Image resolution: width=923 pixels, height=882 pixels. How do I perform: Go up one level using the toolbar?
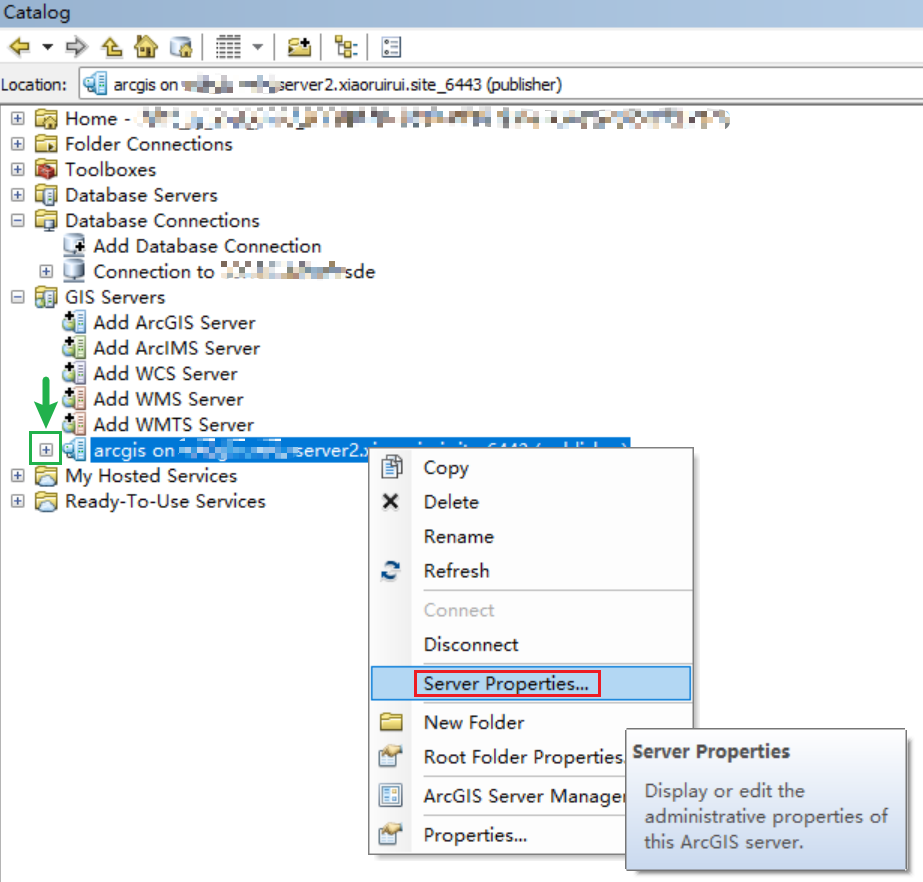click(111, 47)
